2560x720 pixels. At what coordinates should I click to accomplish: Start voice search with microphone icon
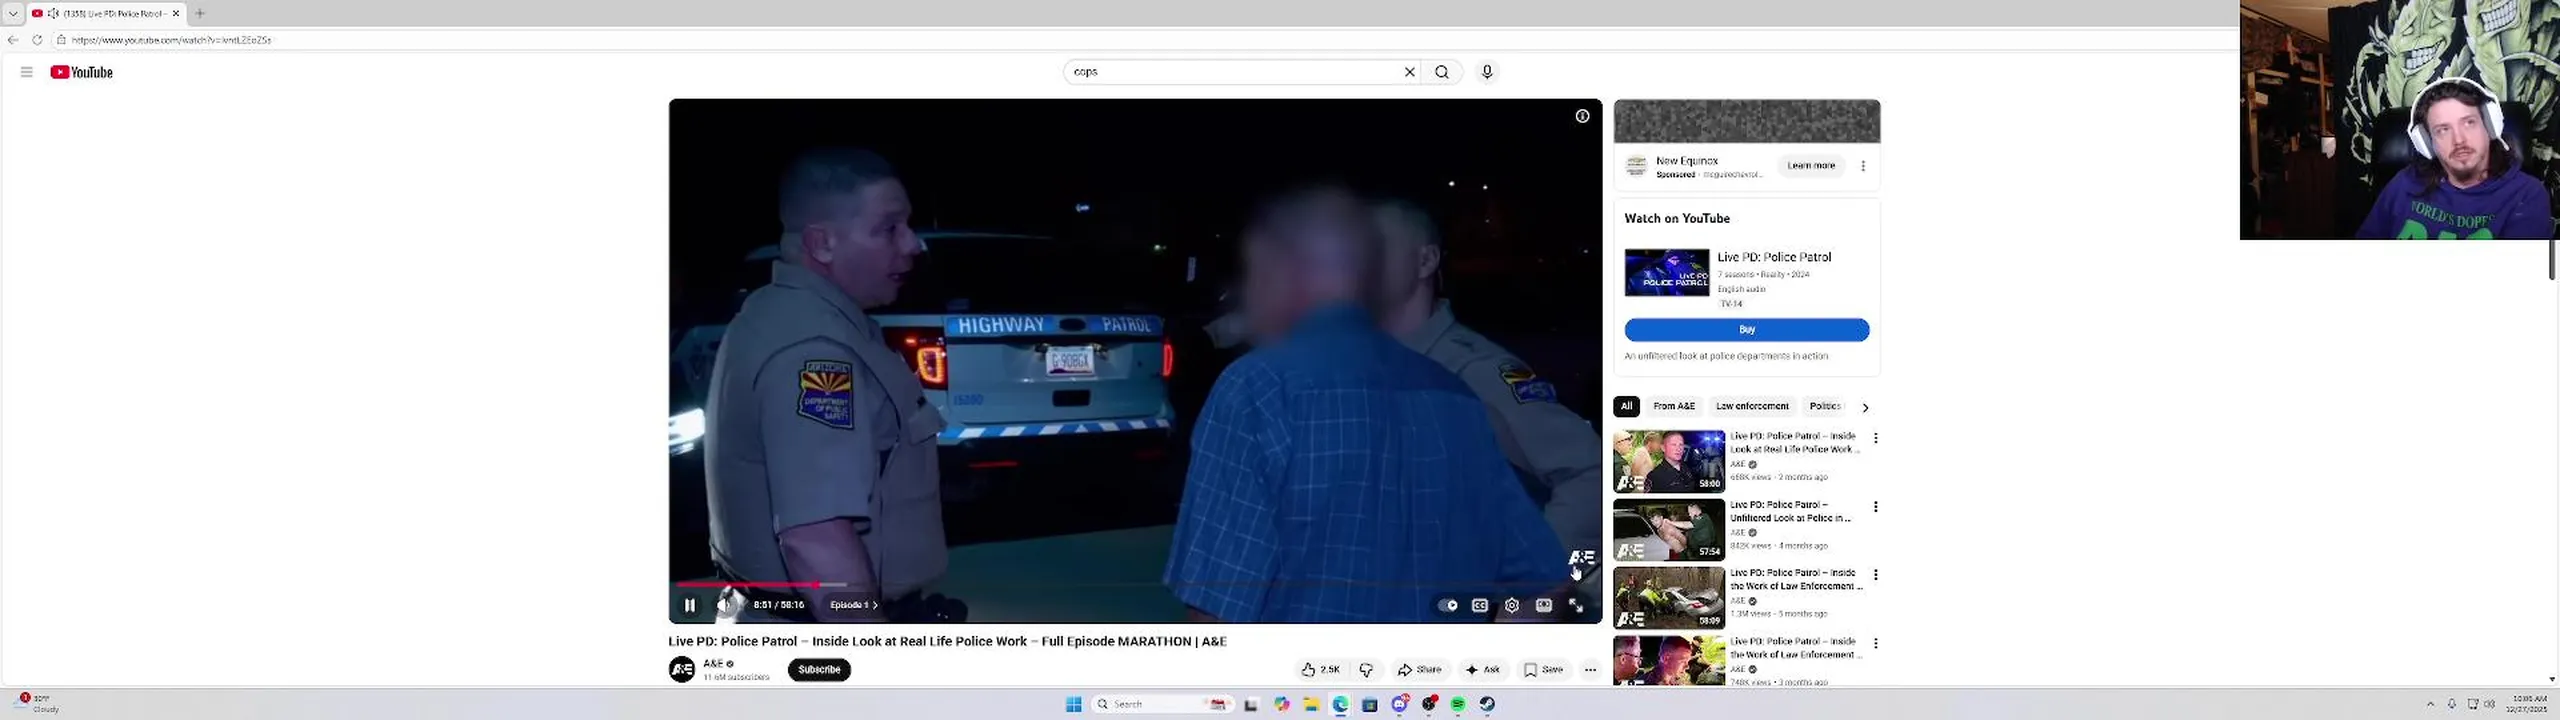1487,72
